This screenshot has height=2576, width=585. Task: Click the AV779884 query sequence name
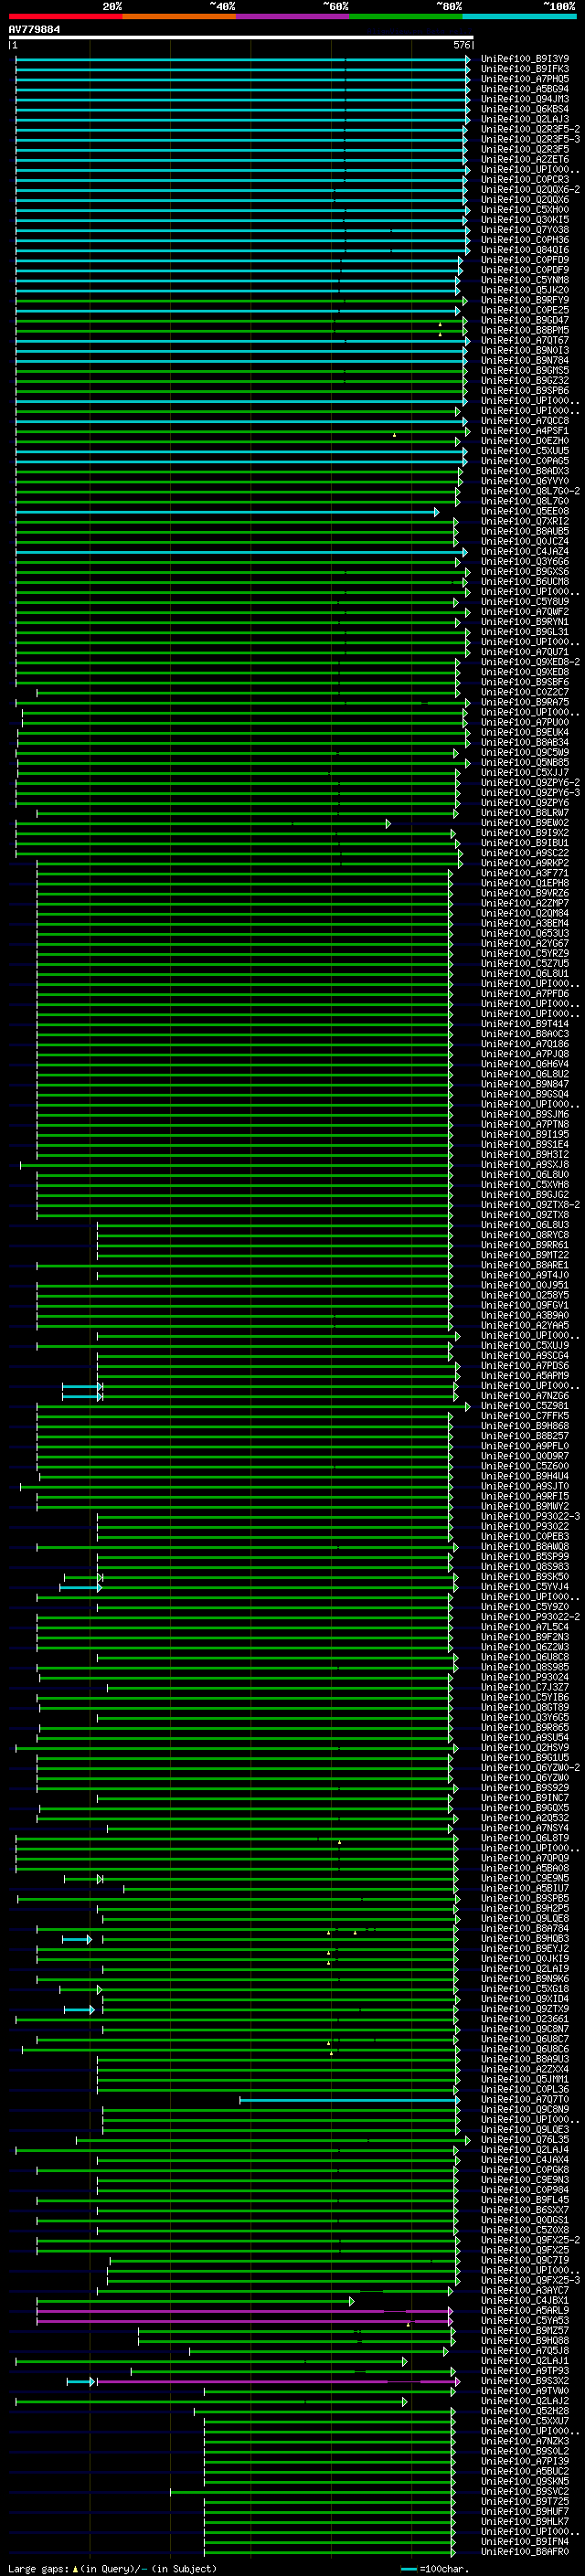34,29
